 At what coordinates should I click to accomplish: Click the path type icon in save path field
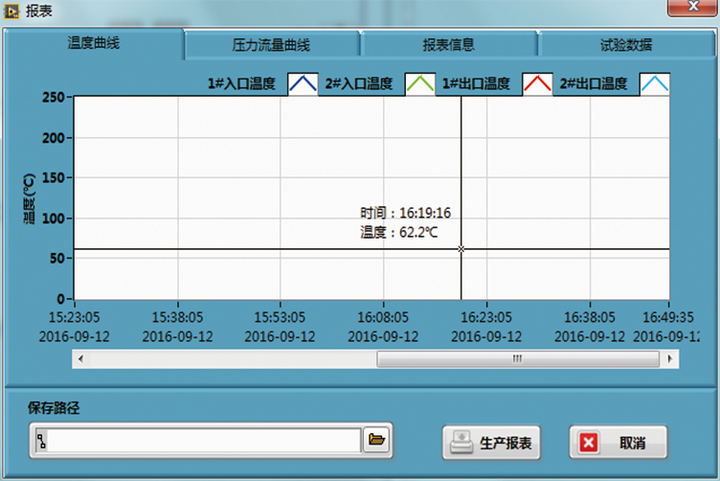tap(41, 441)
